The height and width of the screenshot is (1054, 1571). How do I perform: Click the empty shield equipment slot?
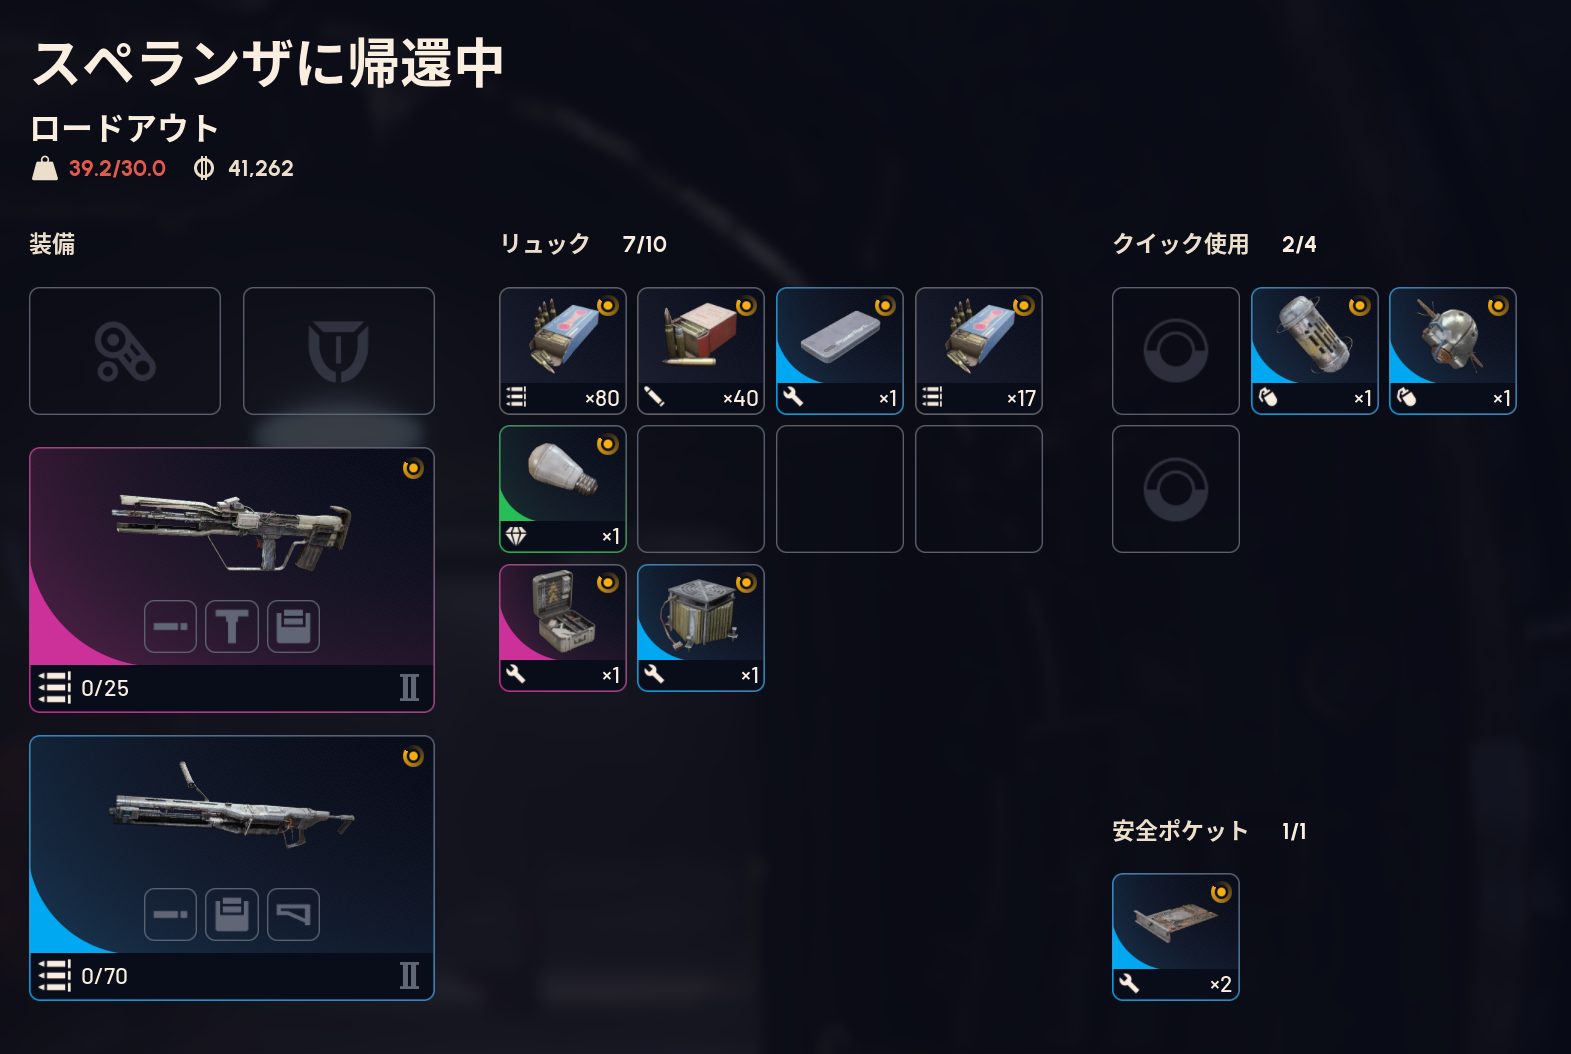pos(339,351)
